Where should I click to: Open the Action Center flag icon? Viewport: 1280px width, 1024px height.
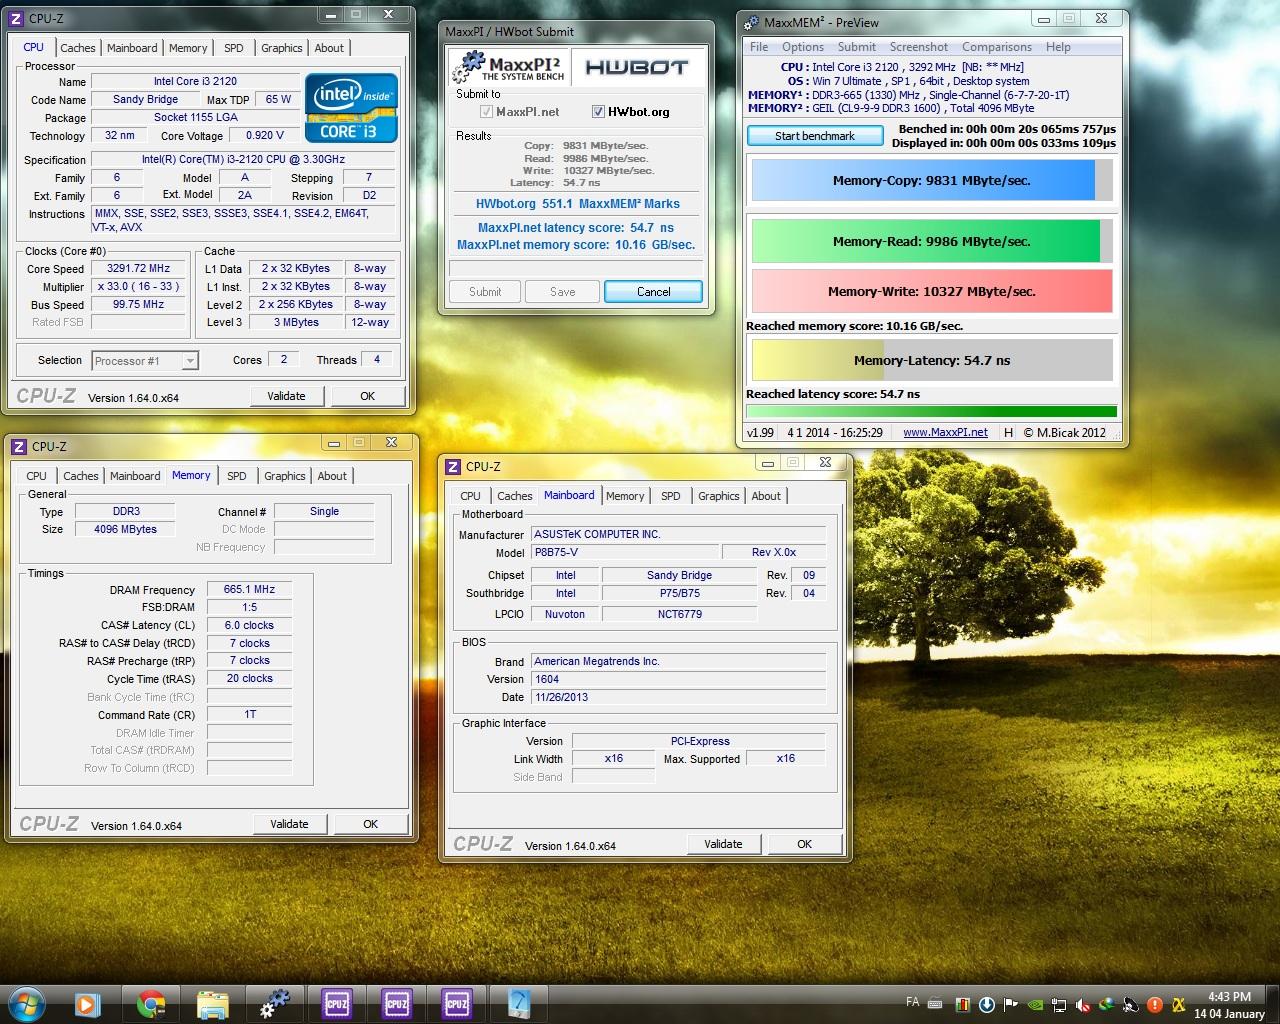1011,1005
